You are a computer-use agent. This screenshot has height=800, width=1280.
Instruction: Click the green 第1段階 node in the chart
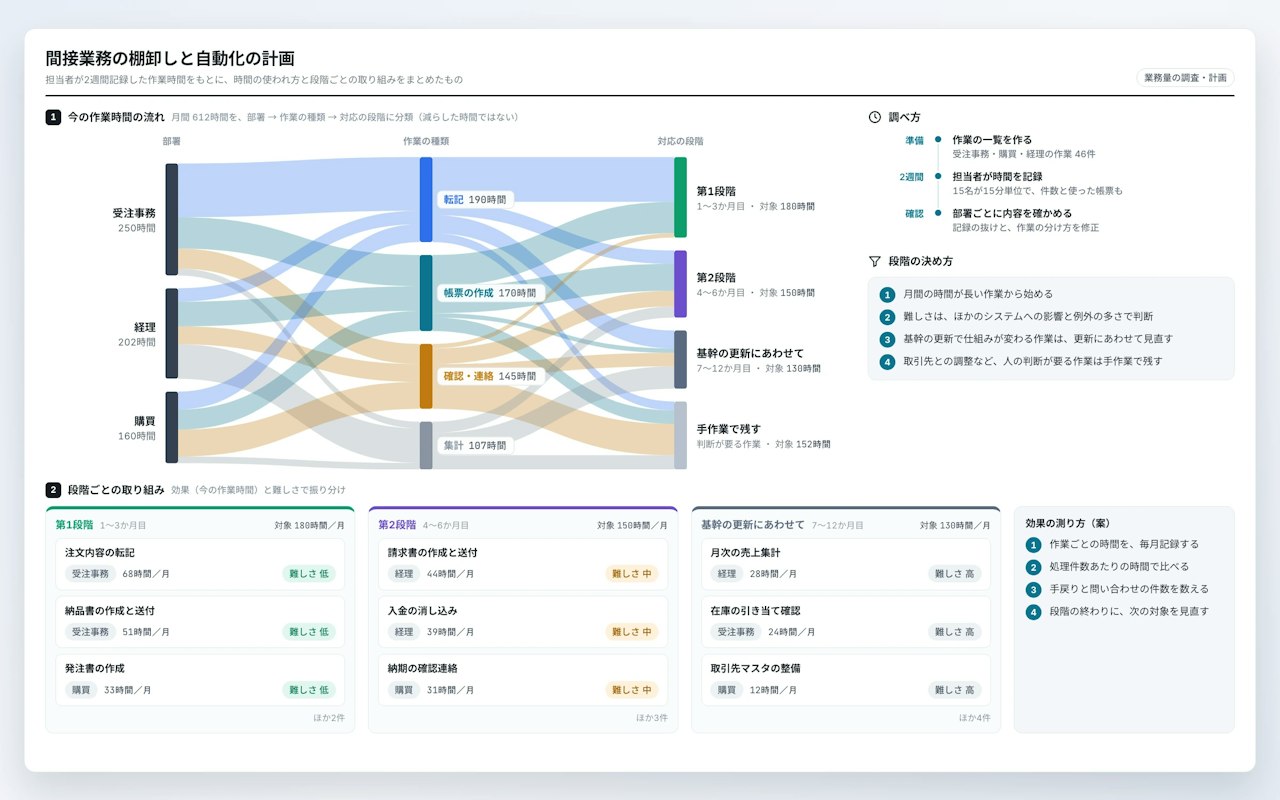[x=680, y=197]
